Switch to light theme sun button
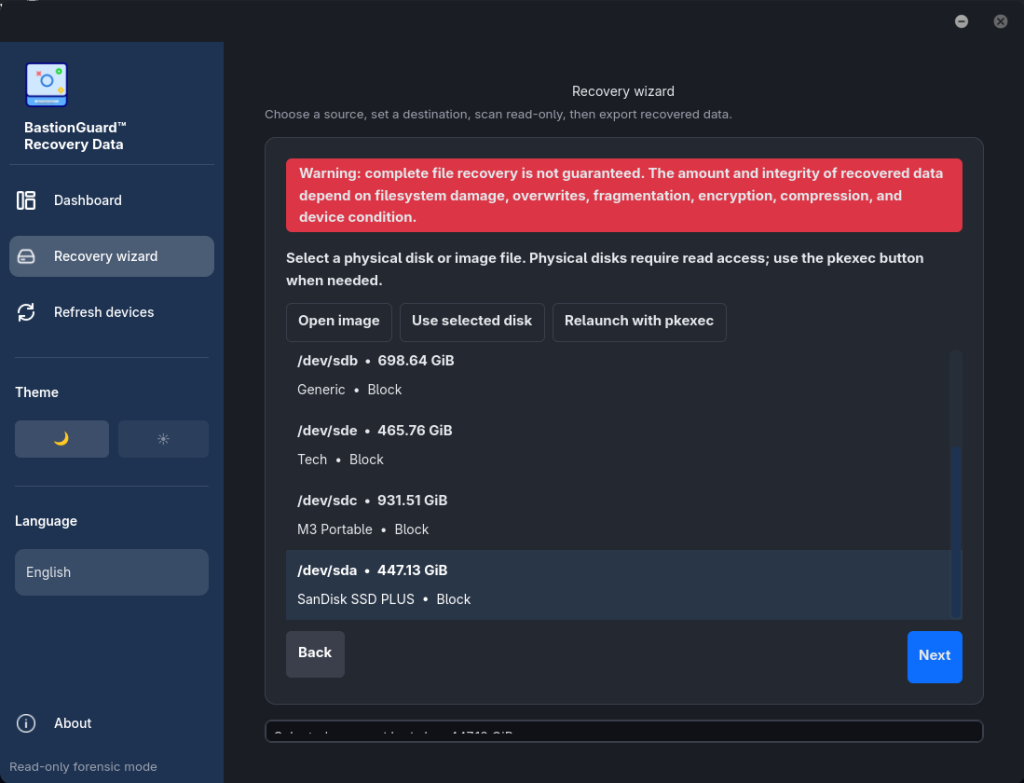Viewport: 1024px width, 783px height. [x=163, y=439]
